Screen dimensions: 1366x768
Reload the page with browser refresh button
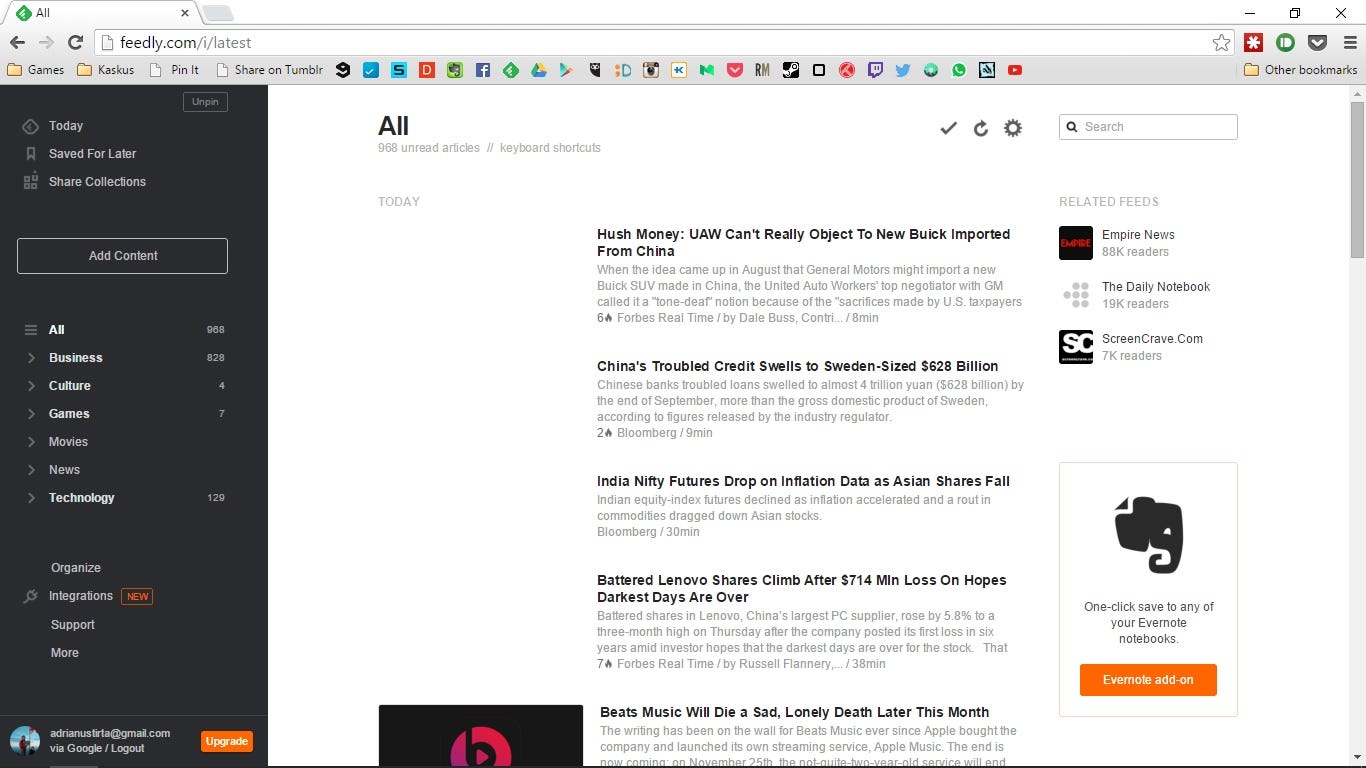75,42
